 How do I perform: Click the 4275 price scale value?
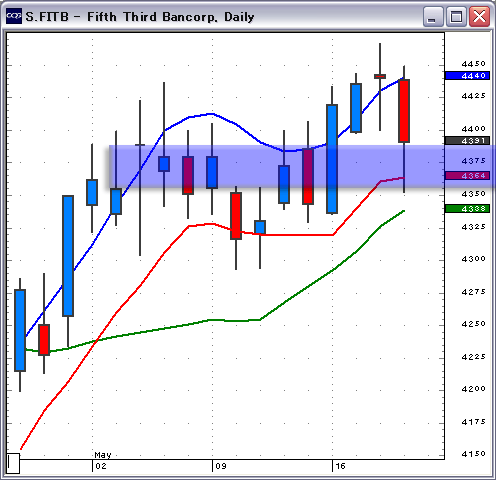(473, 292)
